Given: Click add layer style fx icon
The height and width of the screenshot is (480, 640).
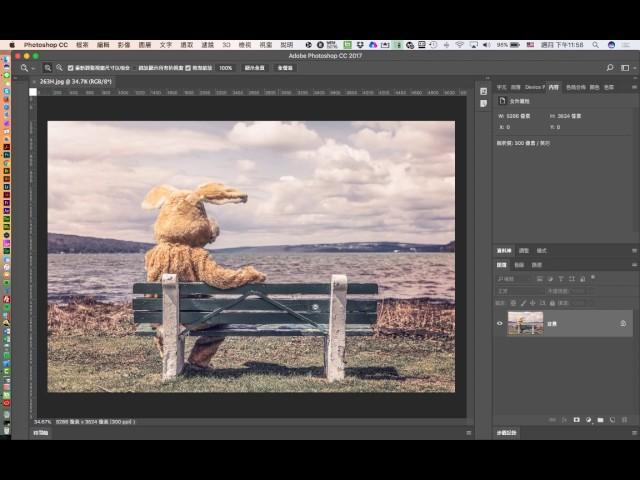Looking at the screenshot, I should point(564,420).
